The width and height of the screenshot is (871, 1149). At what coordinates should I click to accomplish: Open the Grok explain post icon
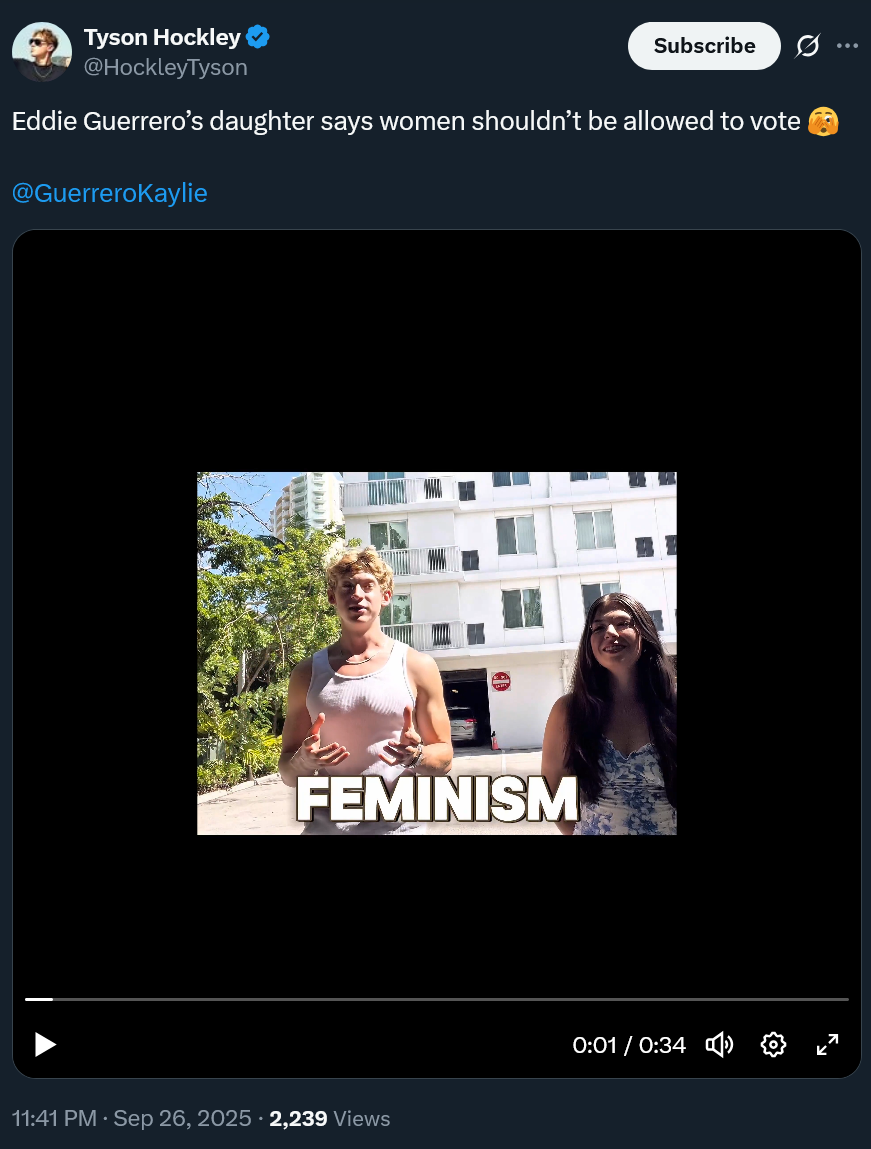click(x=807, y=46)
